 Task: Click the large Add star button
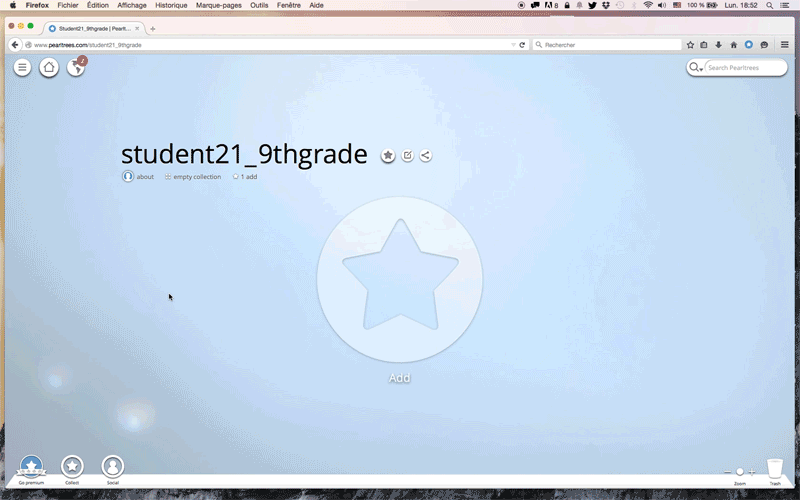click(x=400, y=280)
